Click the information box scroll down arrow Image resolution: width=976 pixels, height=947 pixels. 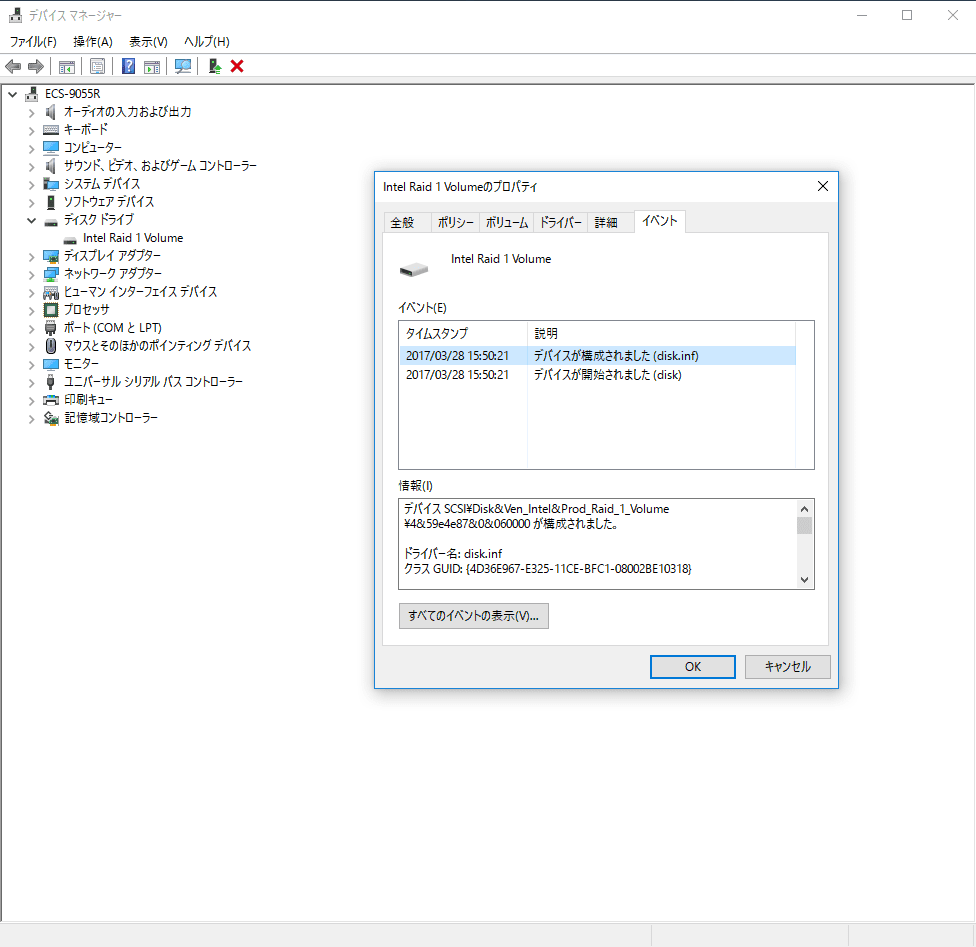[x=804, y=580]
